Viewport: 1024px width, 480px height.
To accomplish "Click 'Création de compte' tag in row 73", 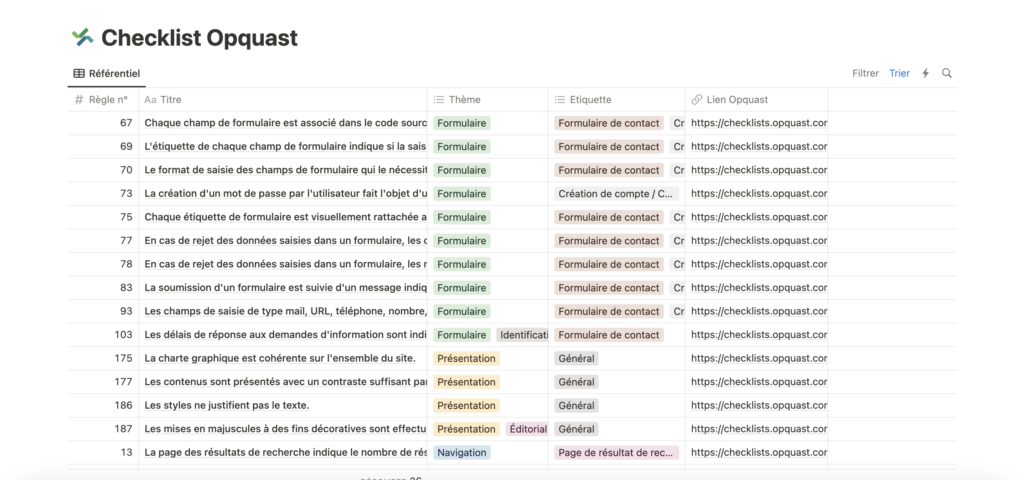I will click(616, 193).
